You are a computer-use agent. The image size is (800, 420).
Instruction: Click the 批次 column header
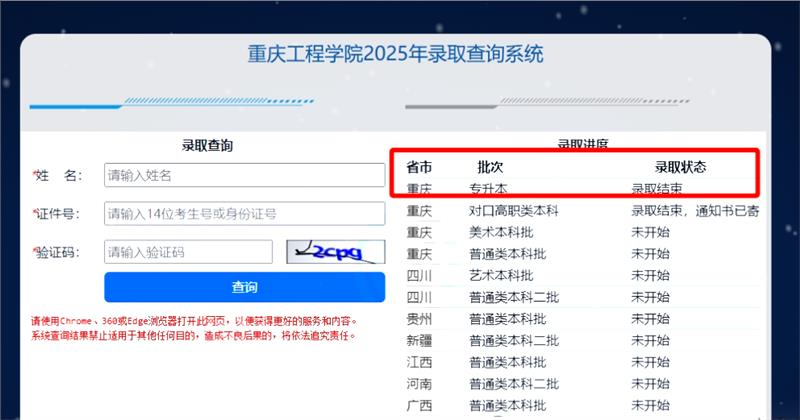[490, 167]
